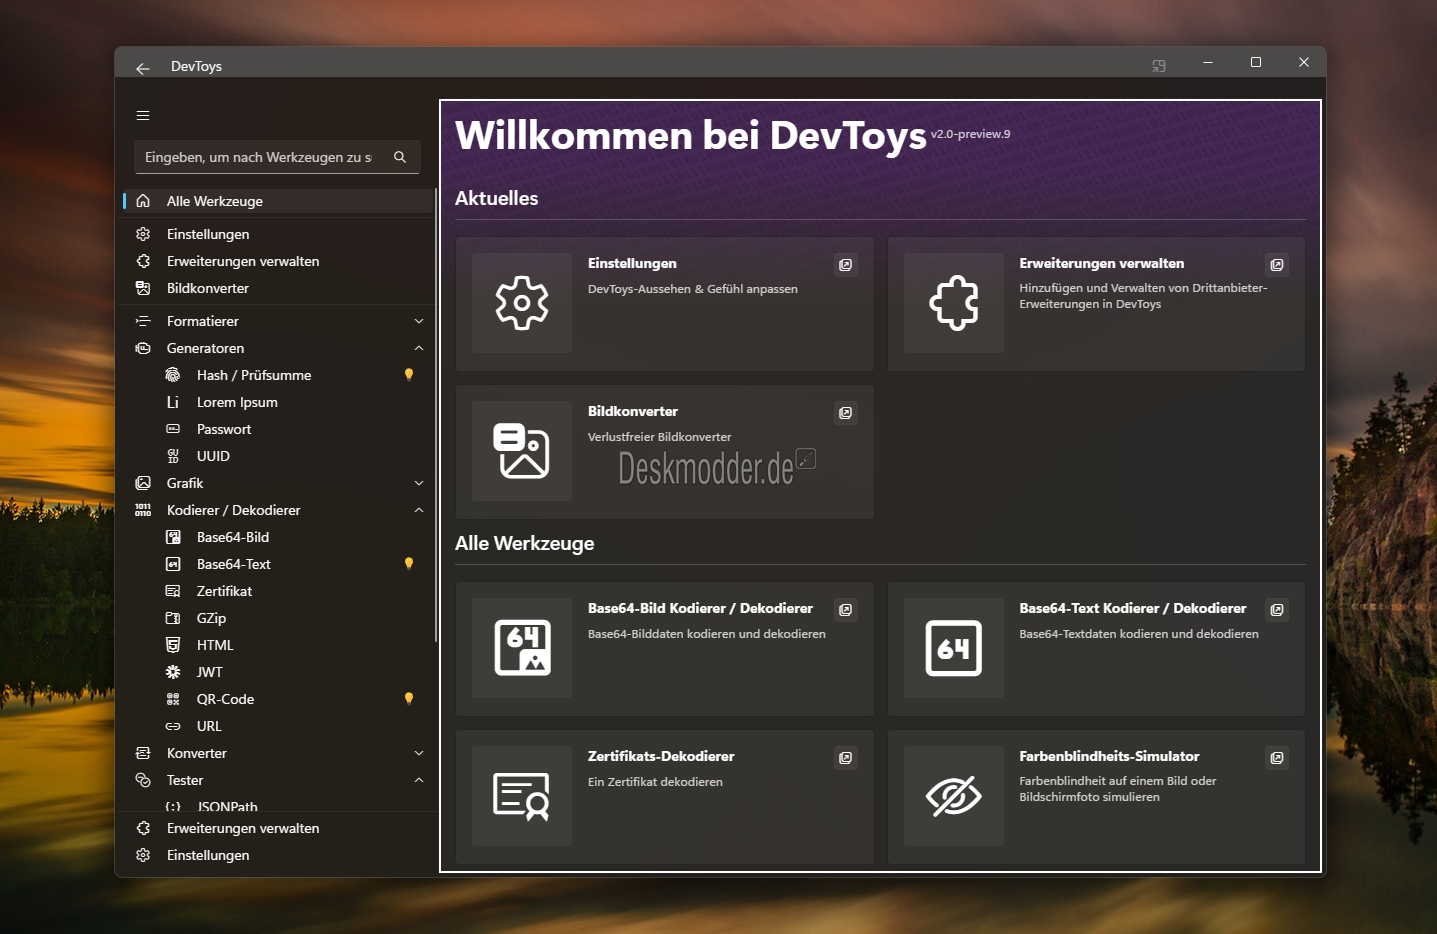
Task: Toggle compact overlay mode in title bar
Action: 1159,66
